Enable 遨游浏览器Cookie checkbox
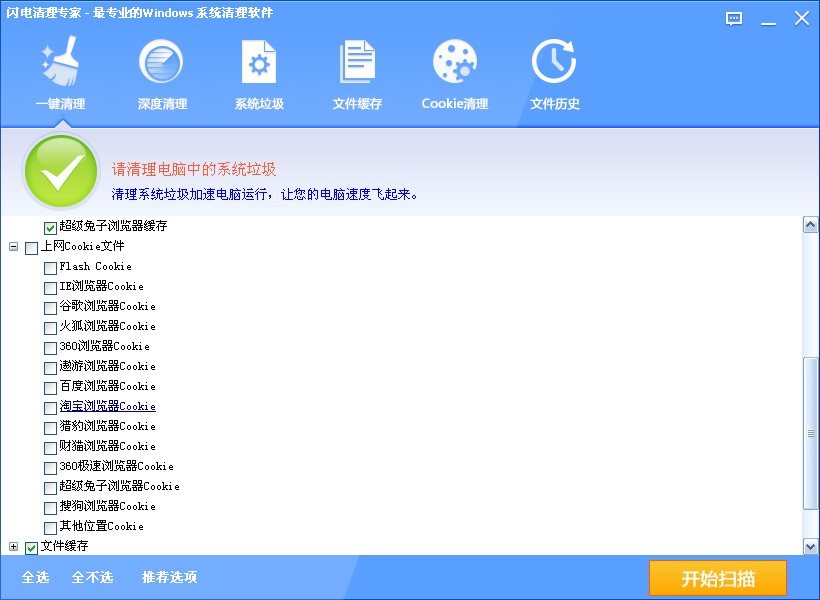This screenshot has width=820, height=600. tap(50, 368)
